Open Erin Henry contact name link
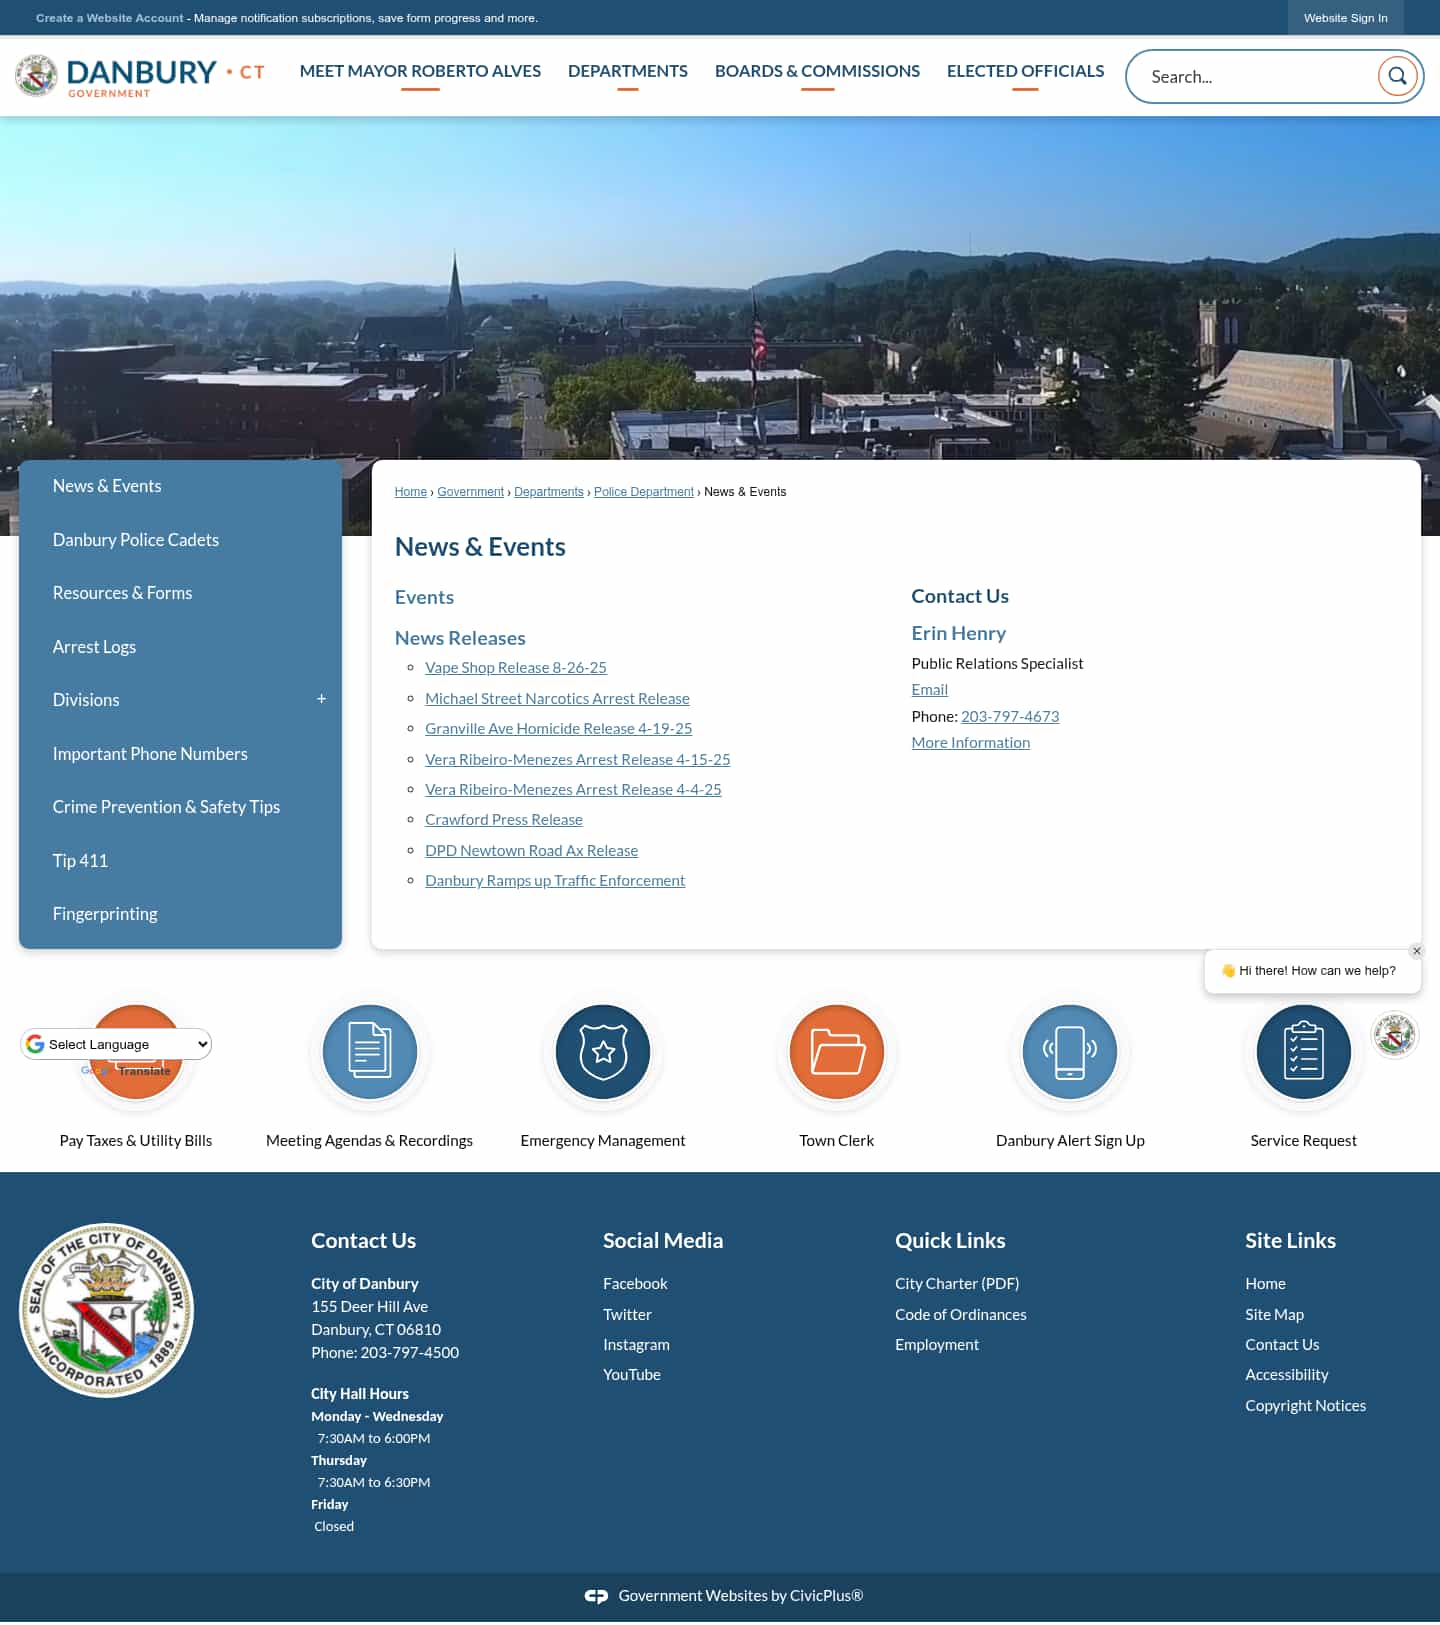The height and width of the screenshot is (1625, 1440). pos(958,633)
